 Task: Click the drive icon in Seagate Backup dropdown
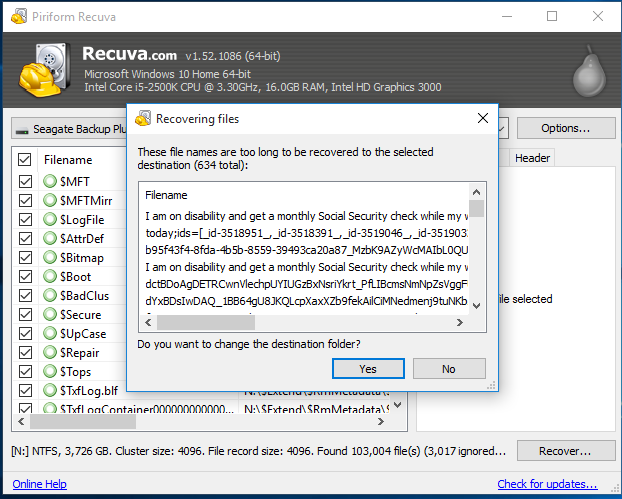[22, 130]
